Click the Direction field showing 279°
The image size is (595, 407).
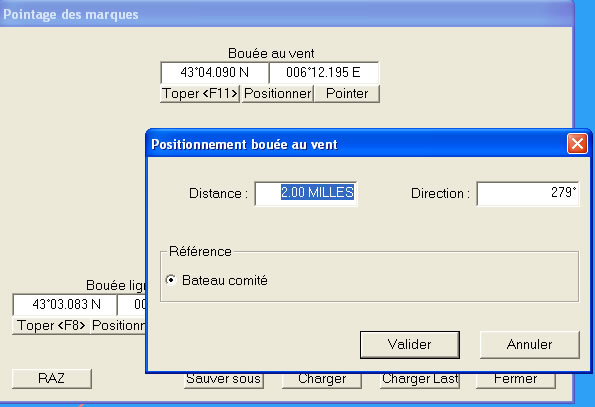coord(528,193)
